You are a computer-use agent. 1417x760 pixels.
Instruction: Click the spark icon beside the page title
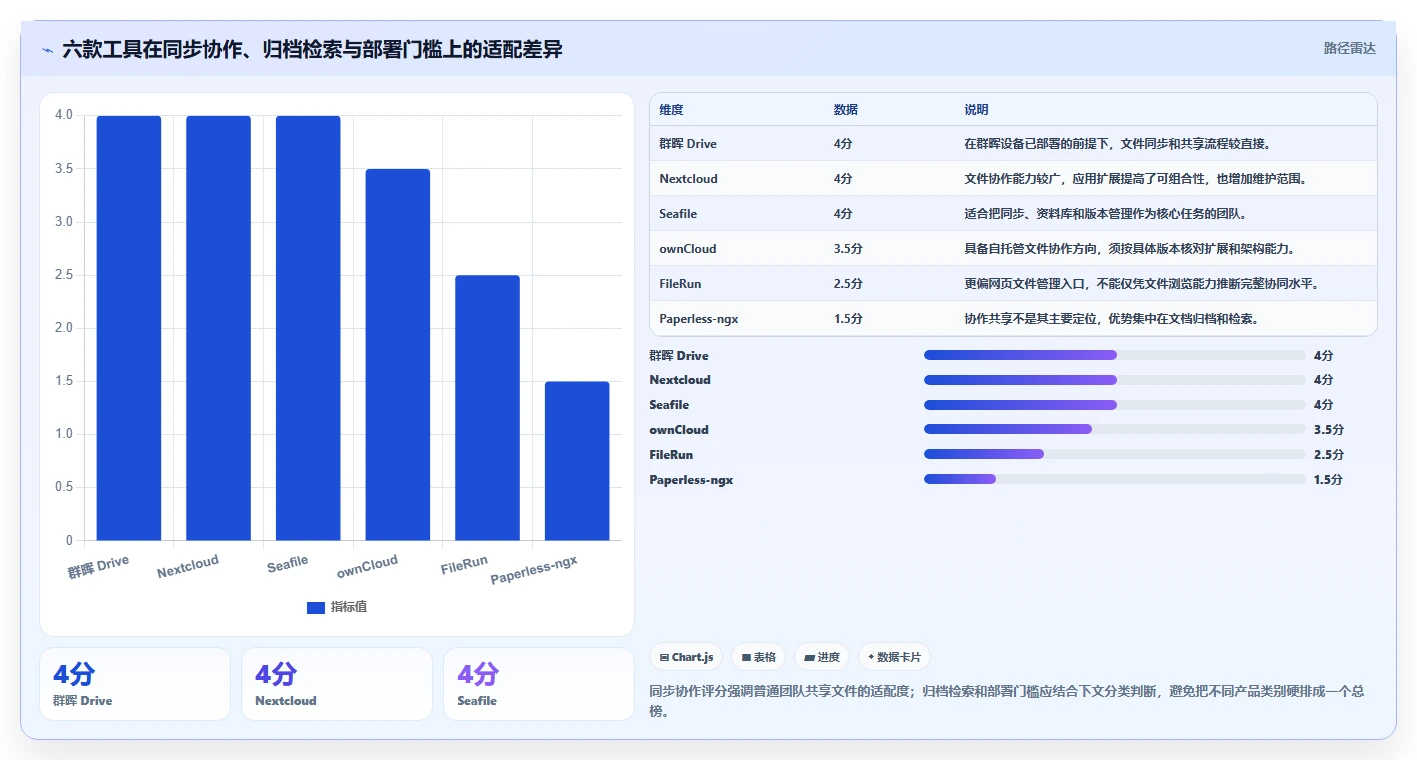47,49
